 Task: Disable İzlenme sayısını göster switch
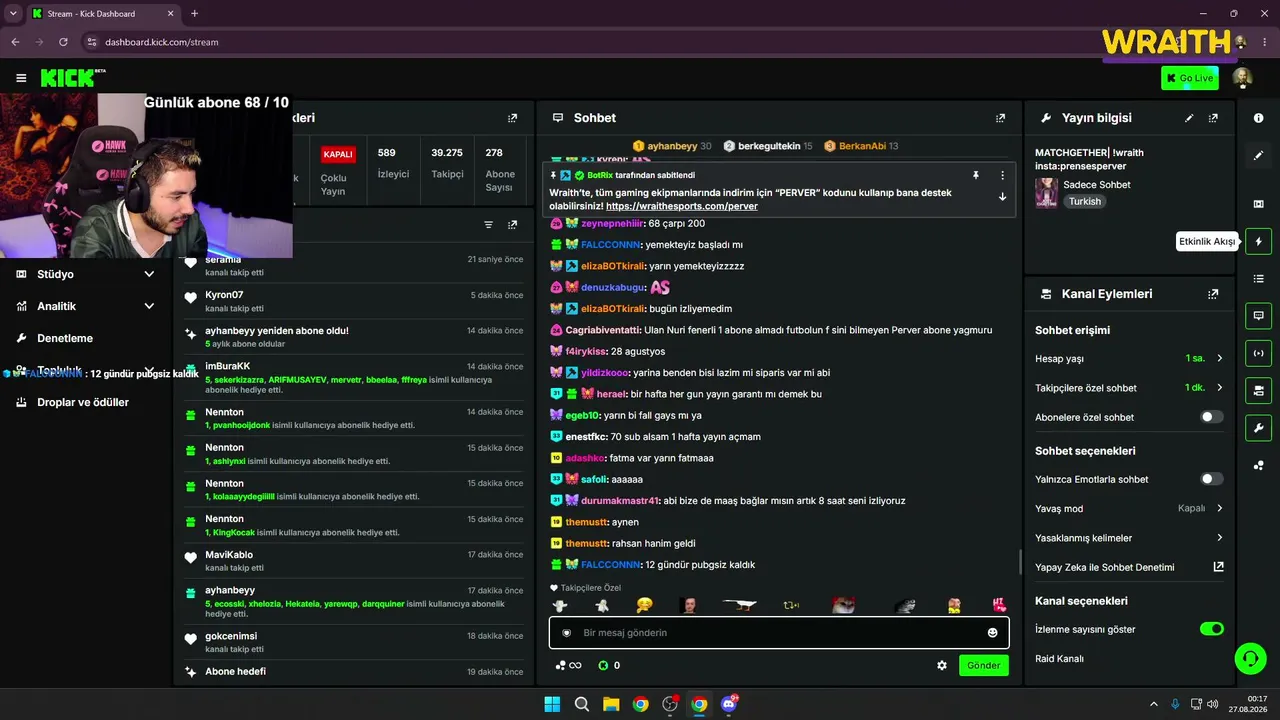pyautogui.click(x=1211, y=629)
